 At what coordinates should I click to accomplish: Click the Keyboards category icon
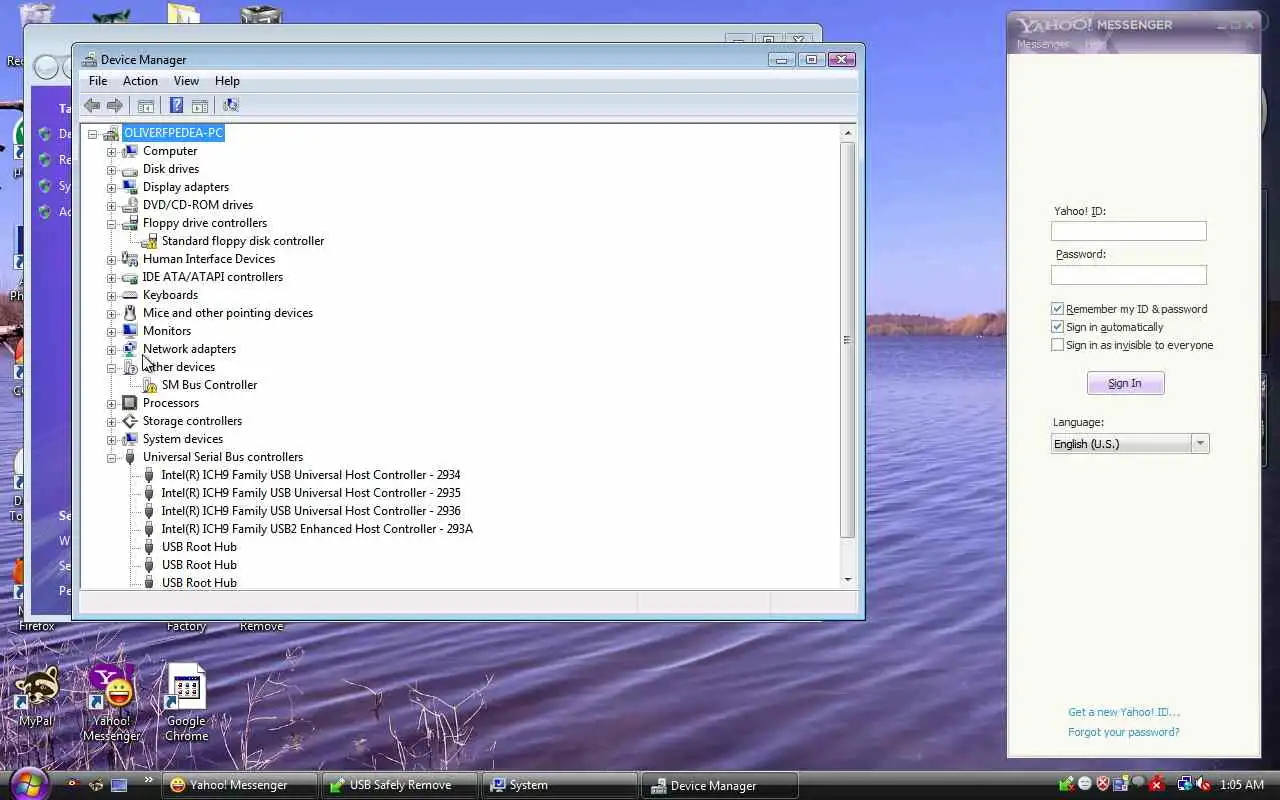[x=130, y=295]
